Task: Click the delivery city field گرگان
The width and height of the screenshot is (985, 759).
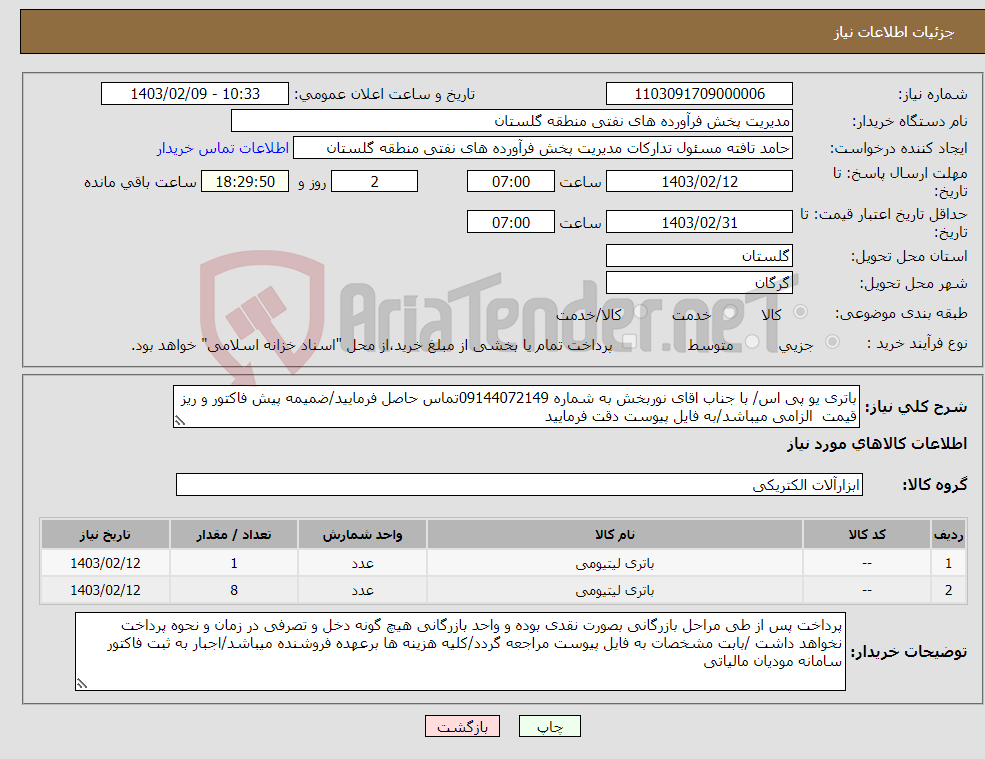Action: point(699,283)
